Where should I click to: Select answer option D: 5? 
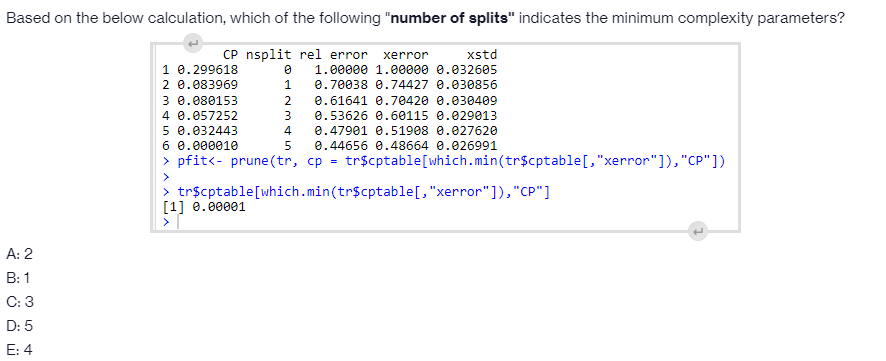click(x=20, y=327)
